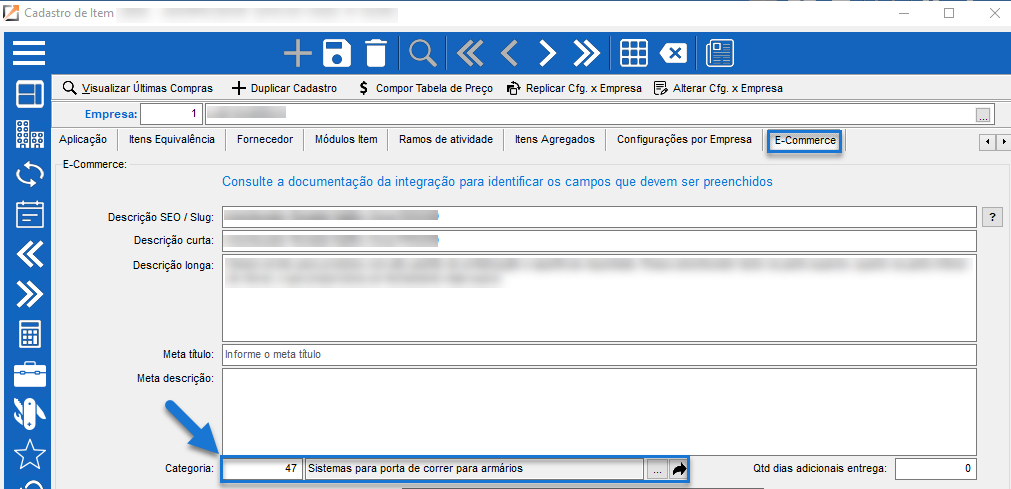The height and width of the screenshot is (489, 1011).
Task: Open the hamburger menu at top left
Action: 29,52
